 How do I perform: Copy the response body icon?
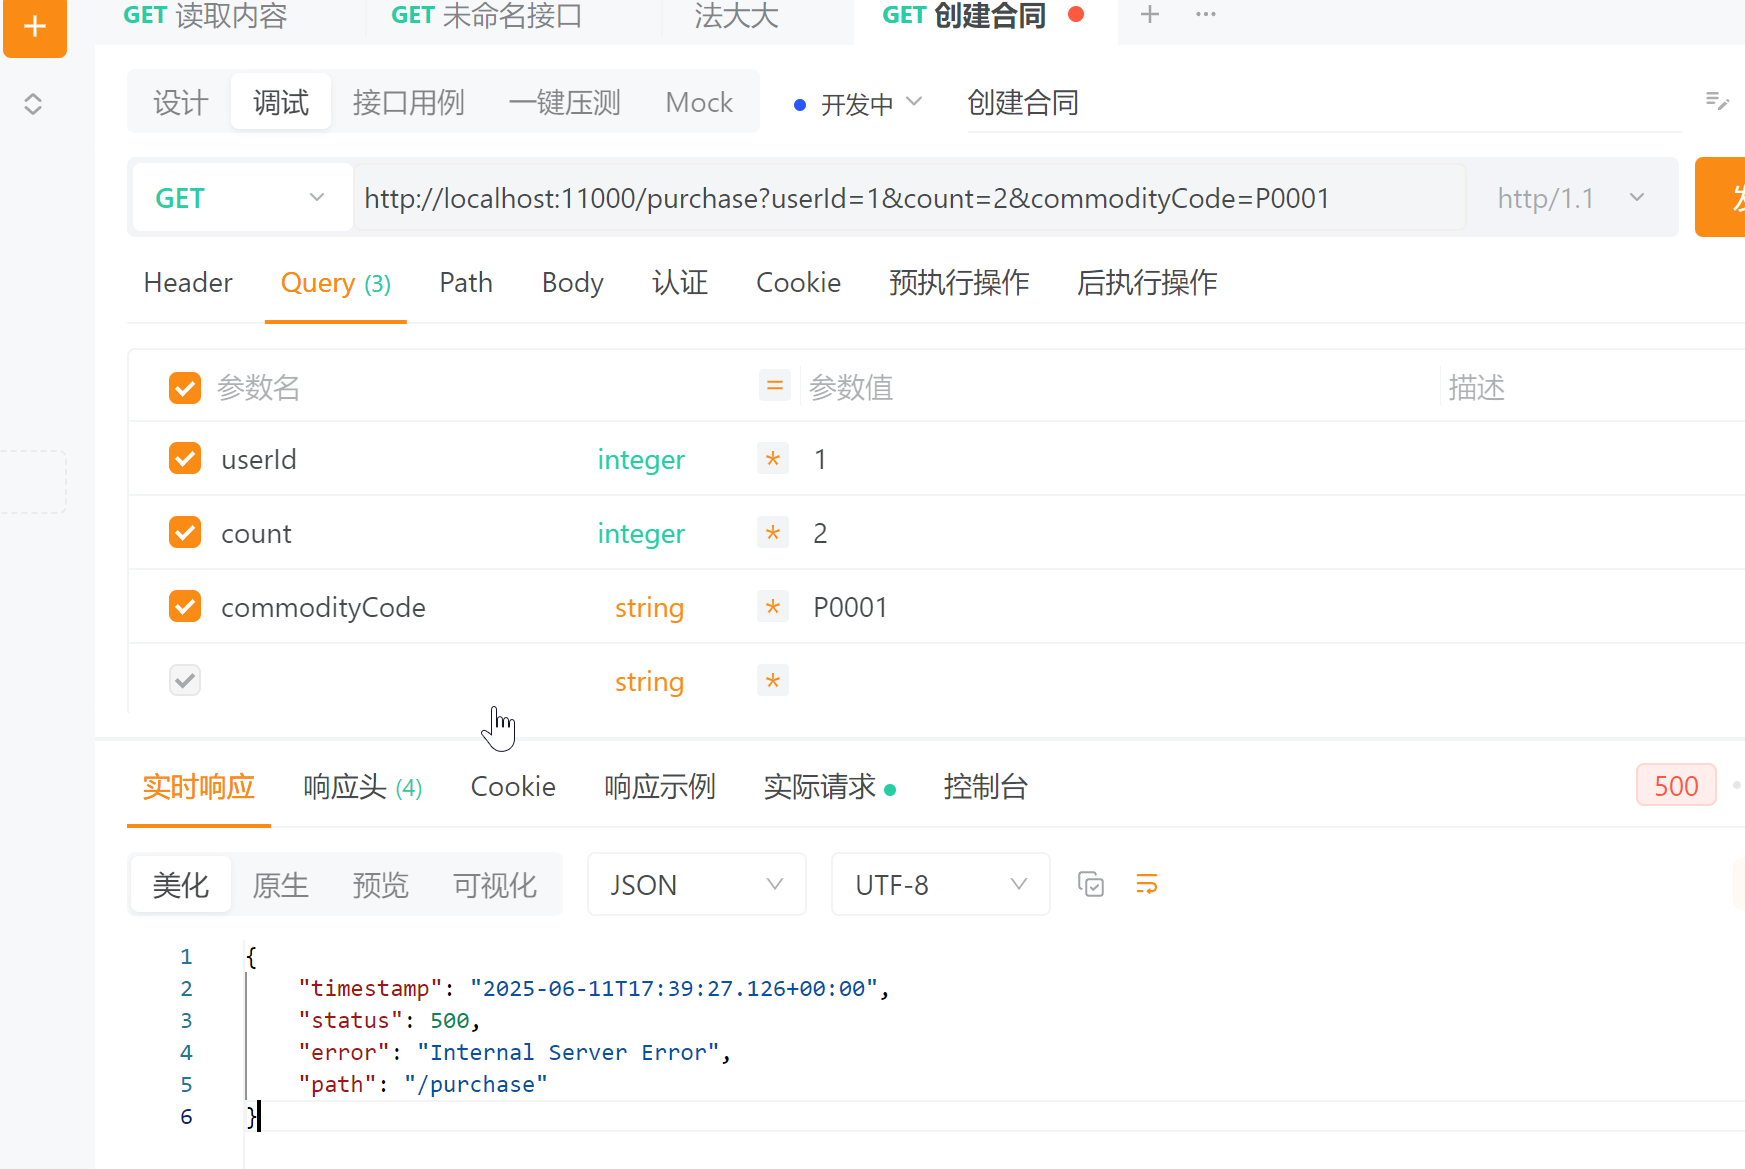(x=1091, y=884)
